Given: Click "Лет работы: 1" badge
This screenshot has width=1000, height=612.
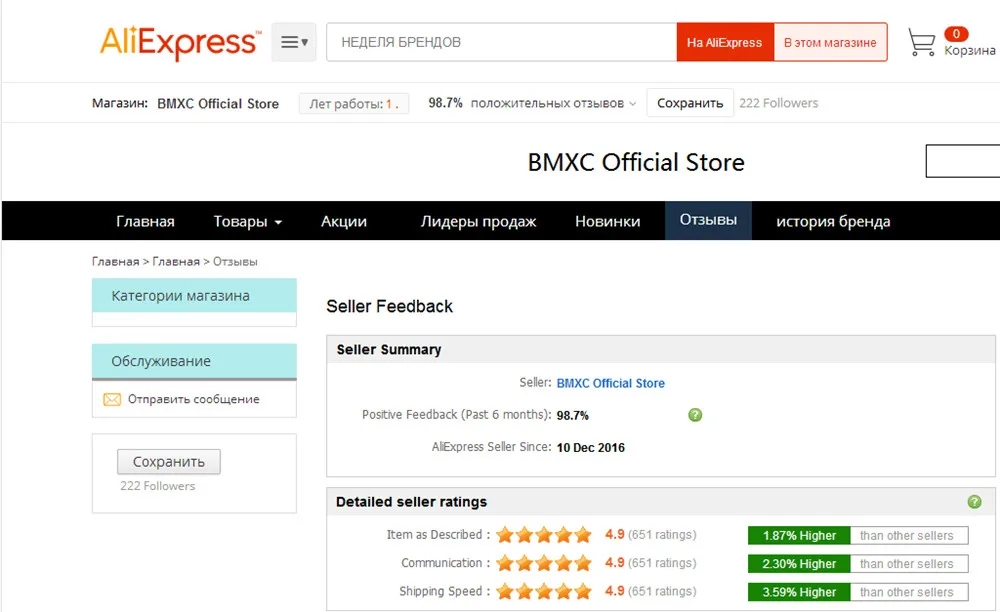Looking at the screenshot, I should coord(354,104).
